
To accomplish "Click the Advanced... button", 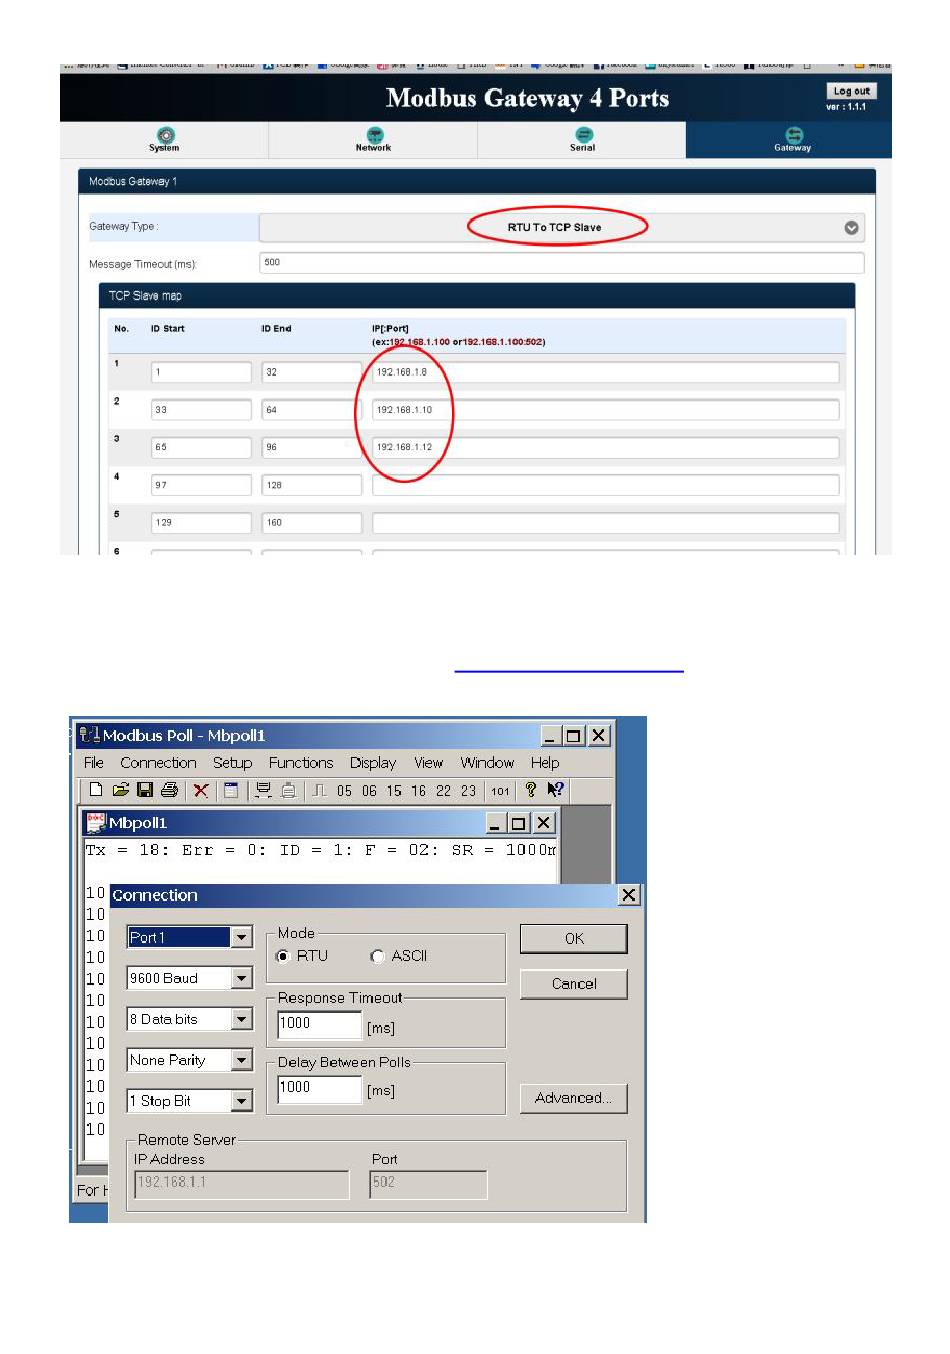I will tap(574, 1098).
